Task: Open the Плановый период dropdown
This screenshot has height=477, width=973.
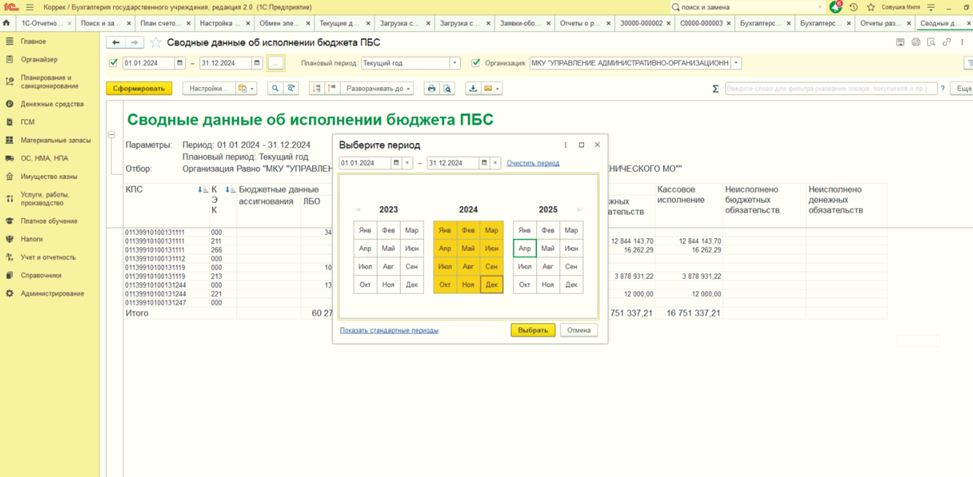Action: 455,63
